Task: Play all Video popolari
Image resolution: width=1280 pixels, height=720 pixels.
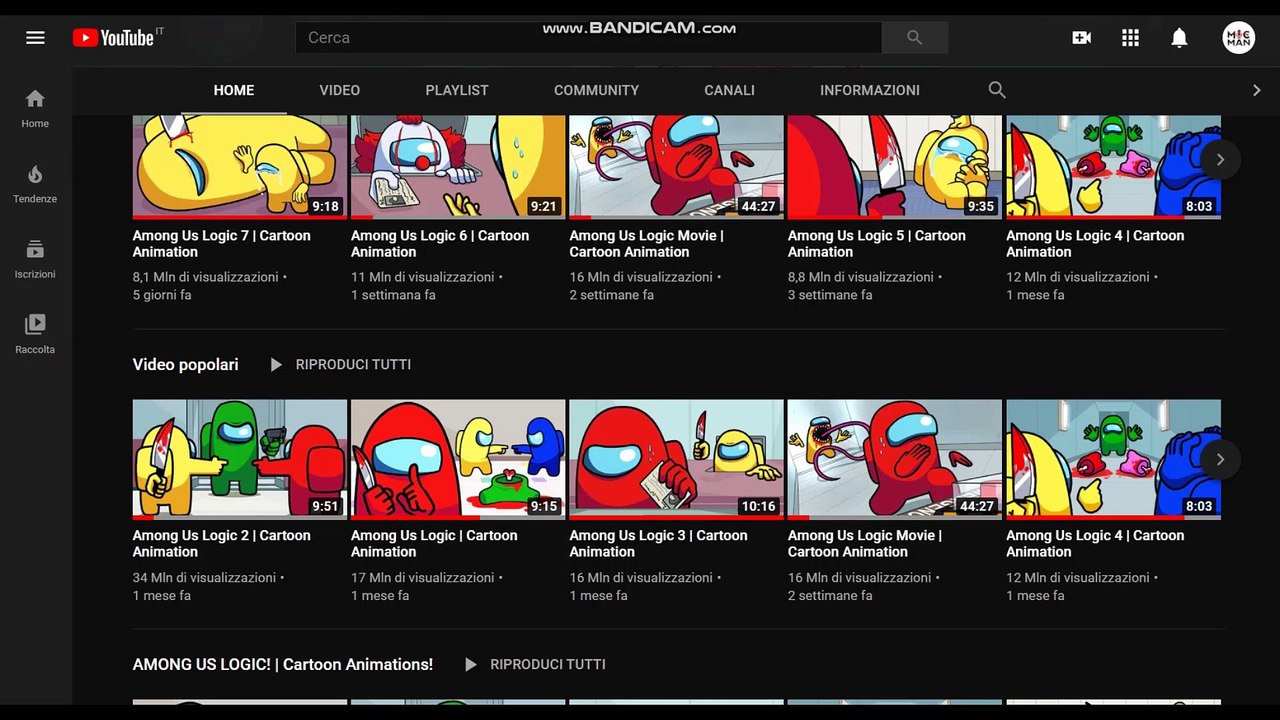Action: [340, 365]
